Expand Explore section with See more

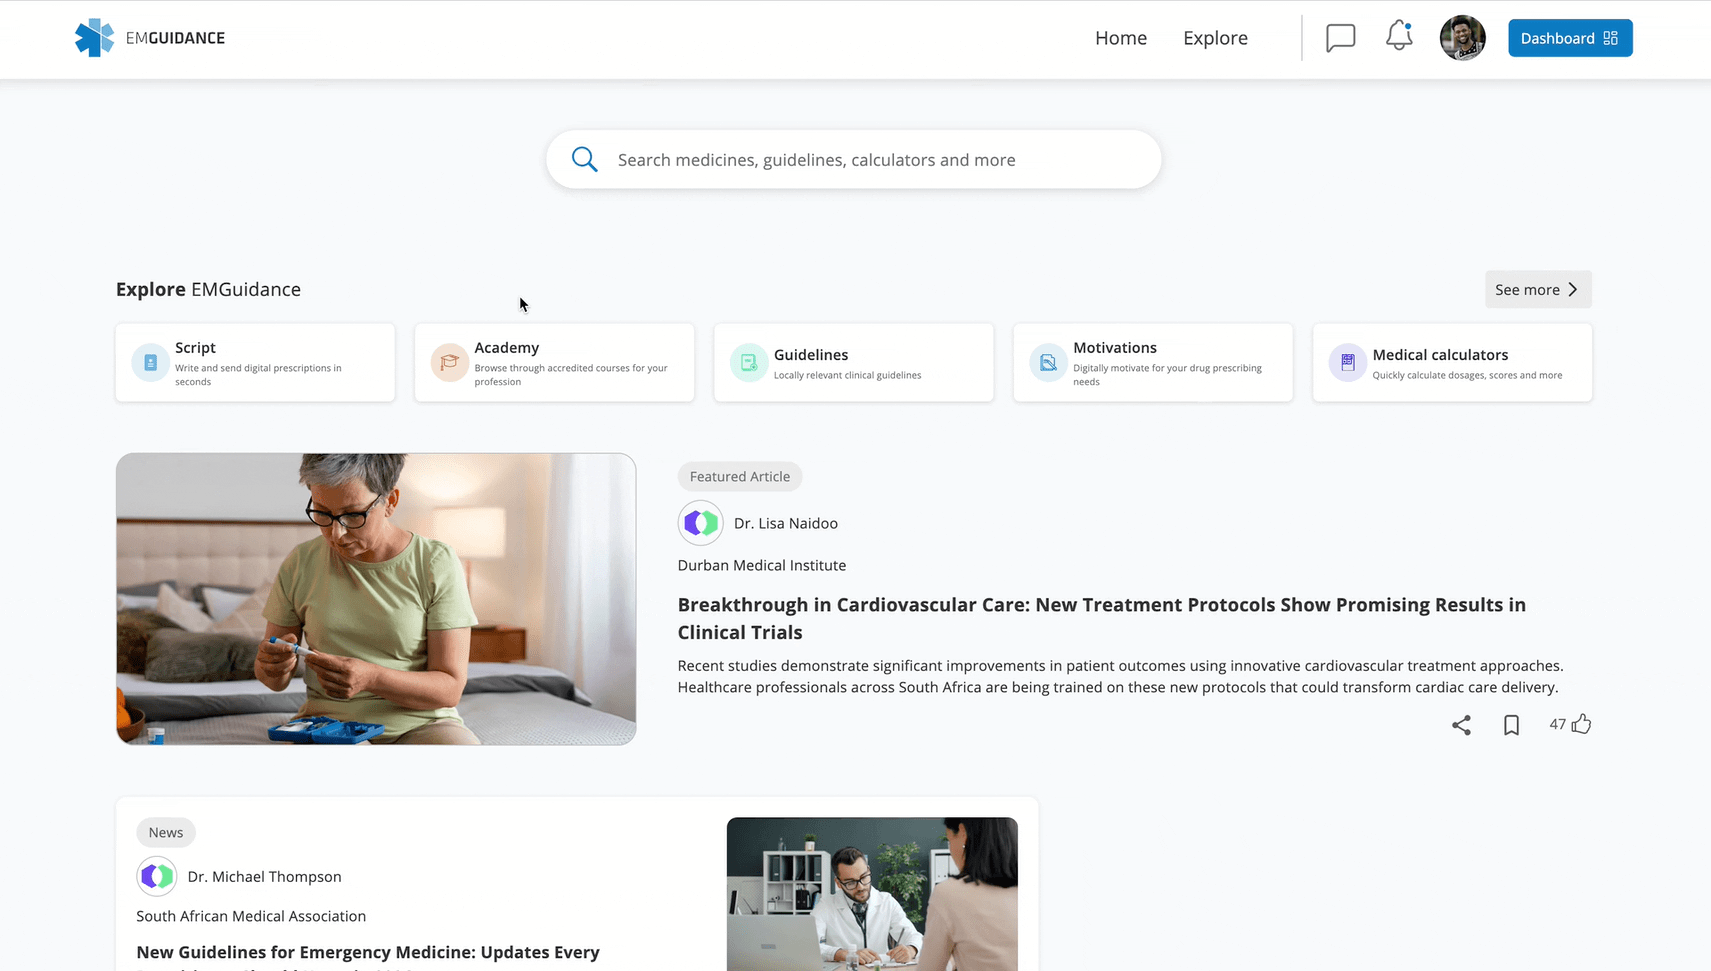click(1537, 290)
